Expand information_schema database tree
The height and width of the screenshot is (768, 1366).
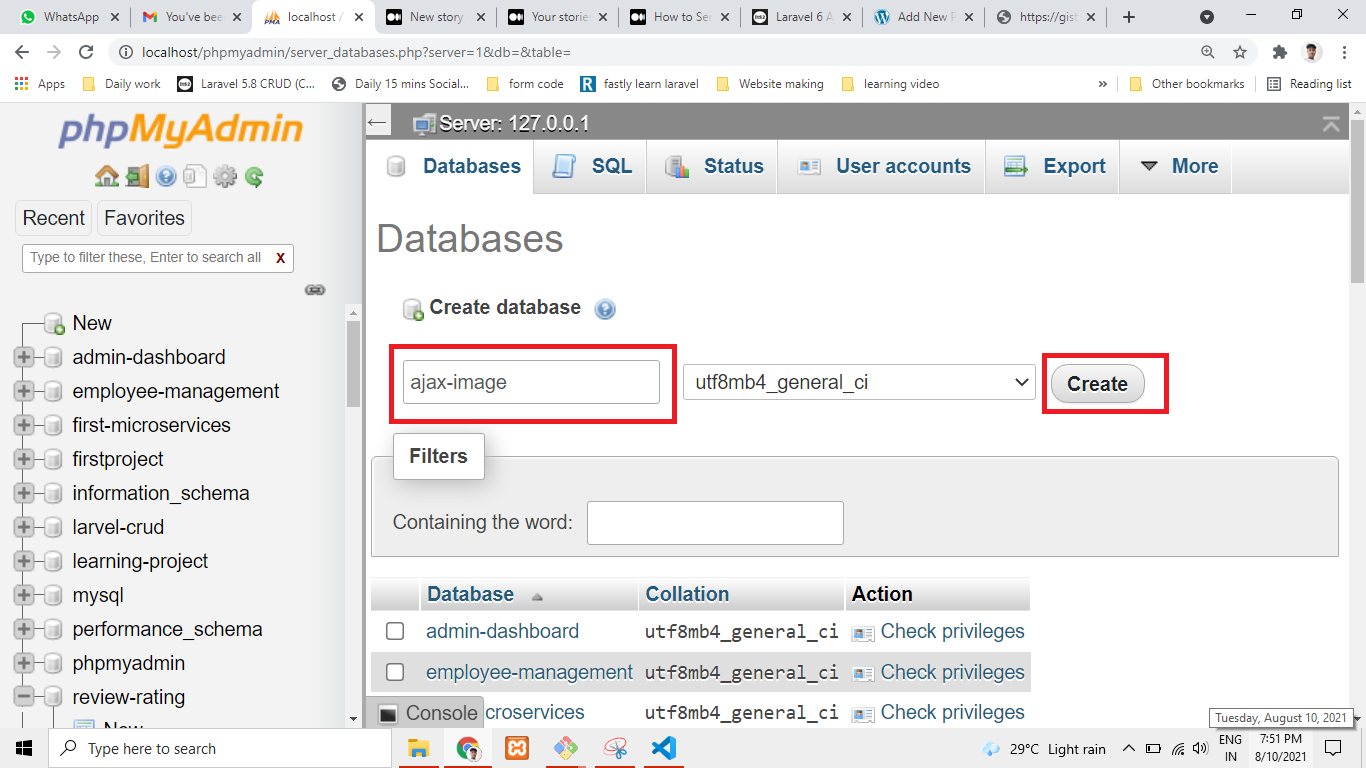(24, 493)
